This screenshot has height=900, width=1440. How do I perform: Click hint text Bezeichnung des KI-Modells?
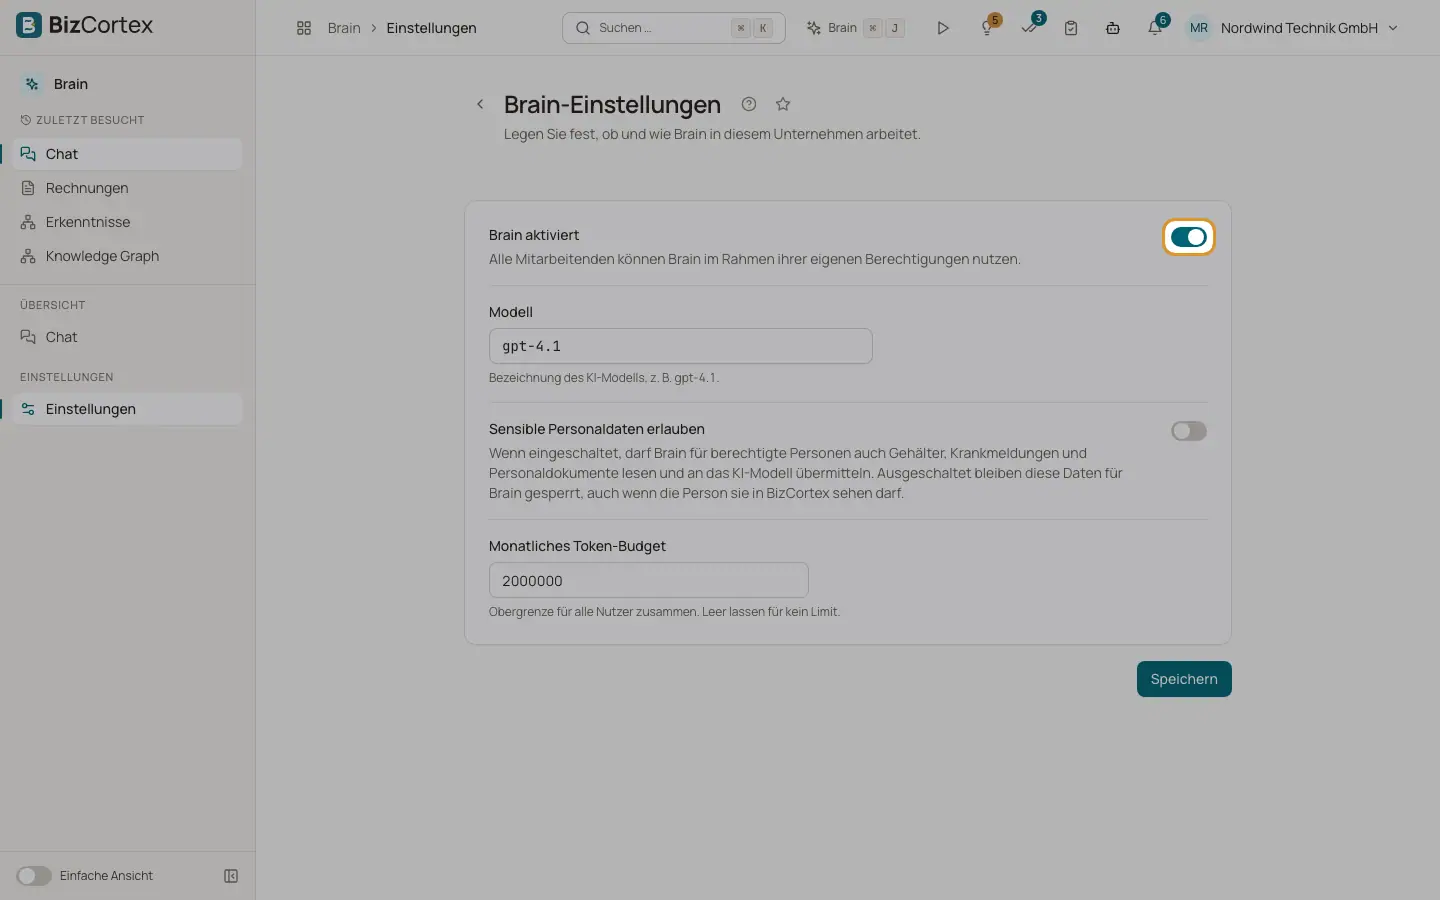[604, 378]
